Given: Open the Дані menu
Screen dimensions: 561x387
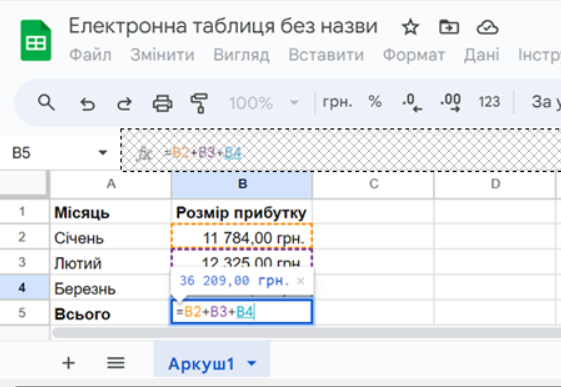Looking at the screenshot, I should (x=482, y=55).
